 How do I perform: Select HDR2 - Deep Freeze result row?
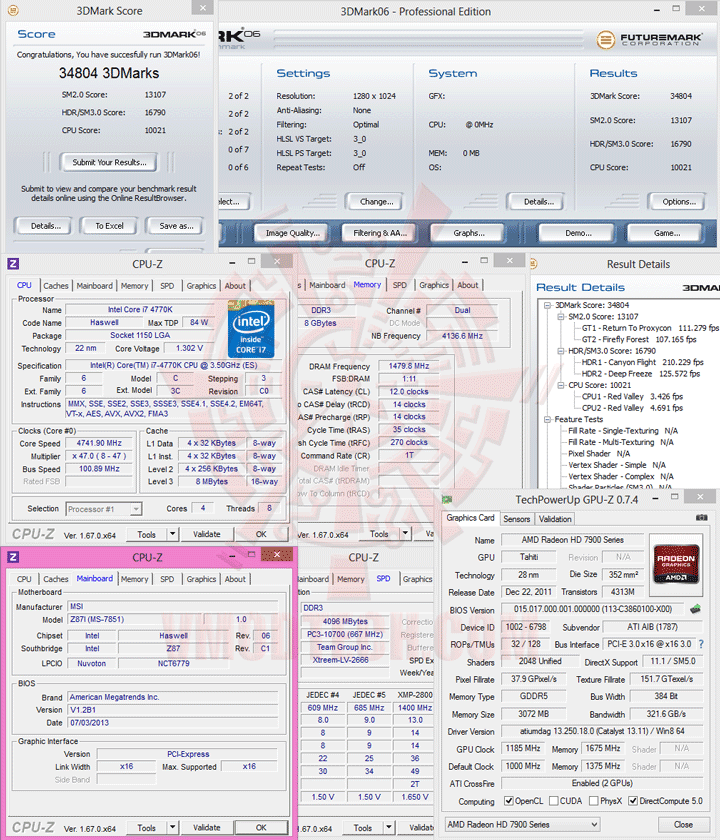[641, 373]
